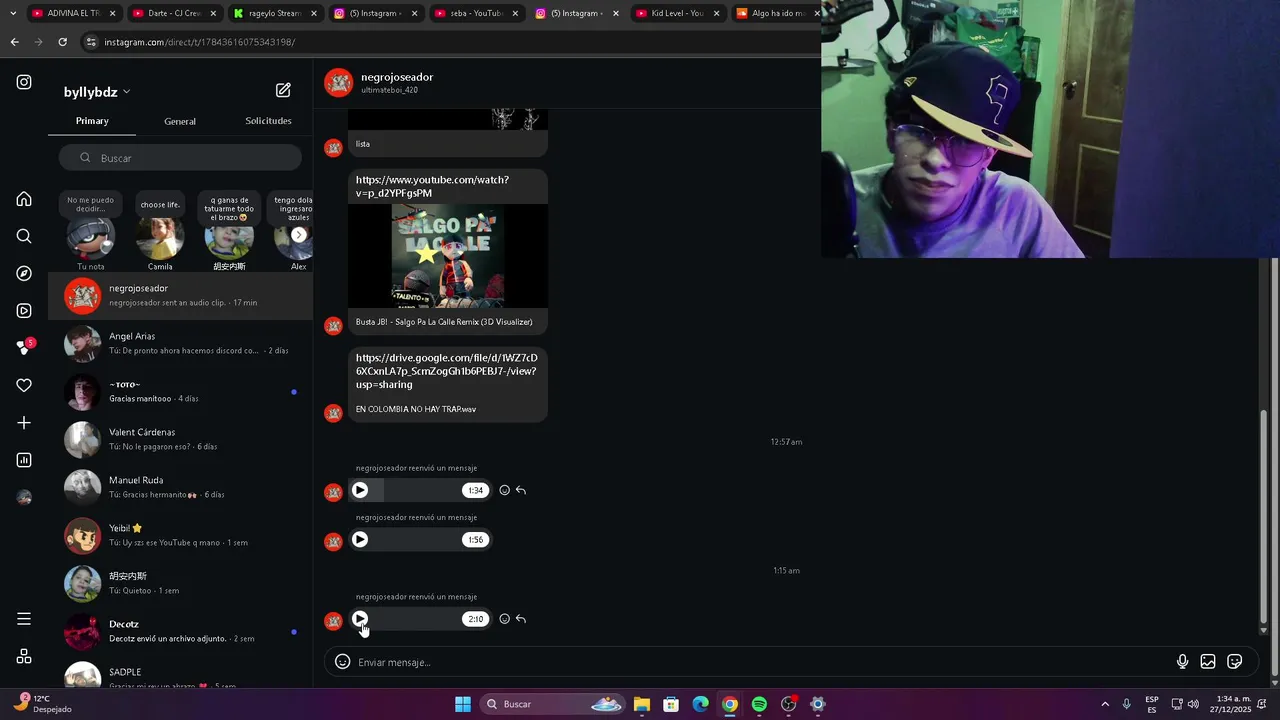Select the Solicitudes inbox tab

coord(268,121)
